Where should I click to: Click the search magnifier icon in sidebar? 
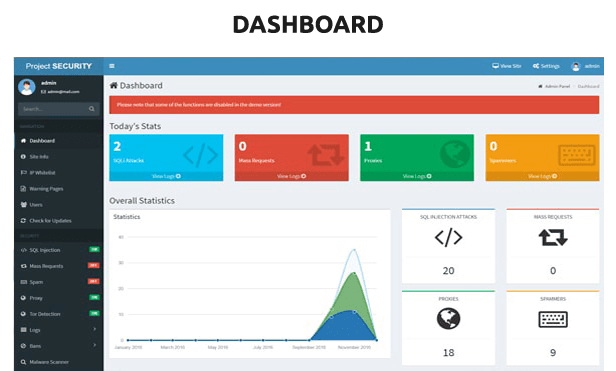92,109
